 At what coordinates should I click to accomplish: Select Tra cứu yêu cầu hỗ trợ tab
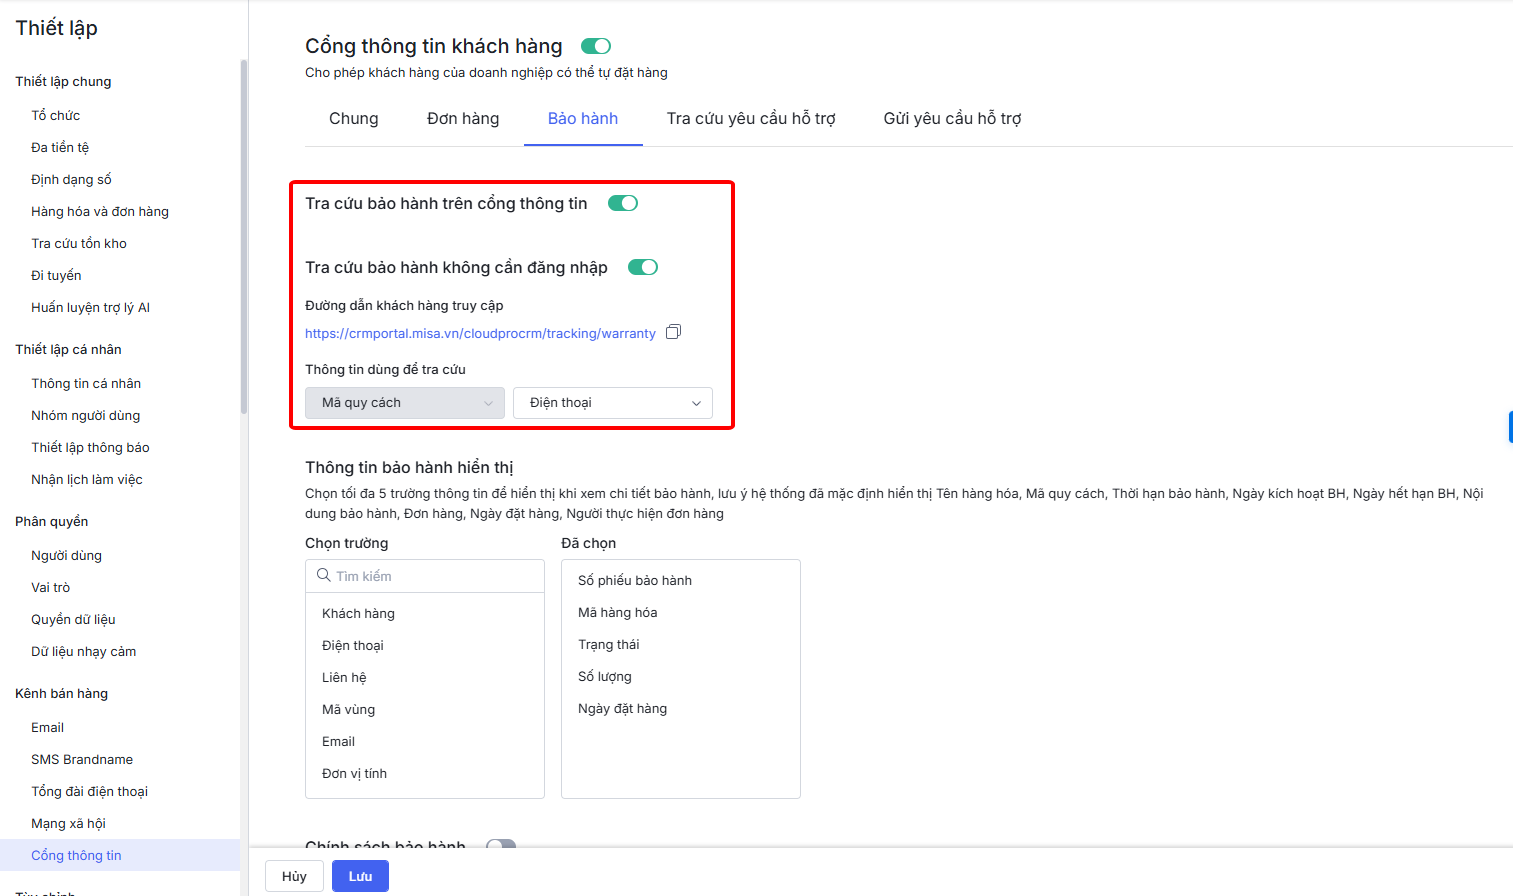tap(751, 119)
